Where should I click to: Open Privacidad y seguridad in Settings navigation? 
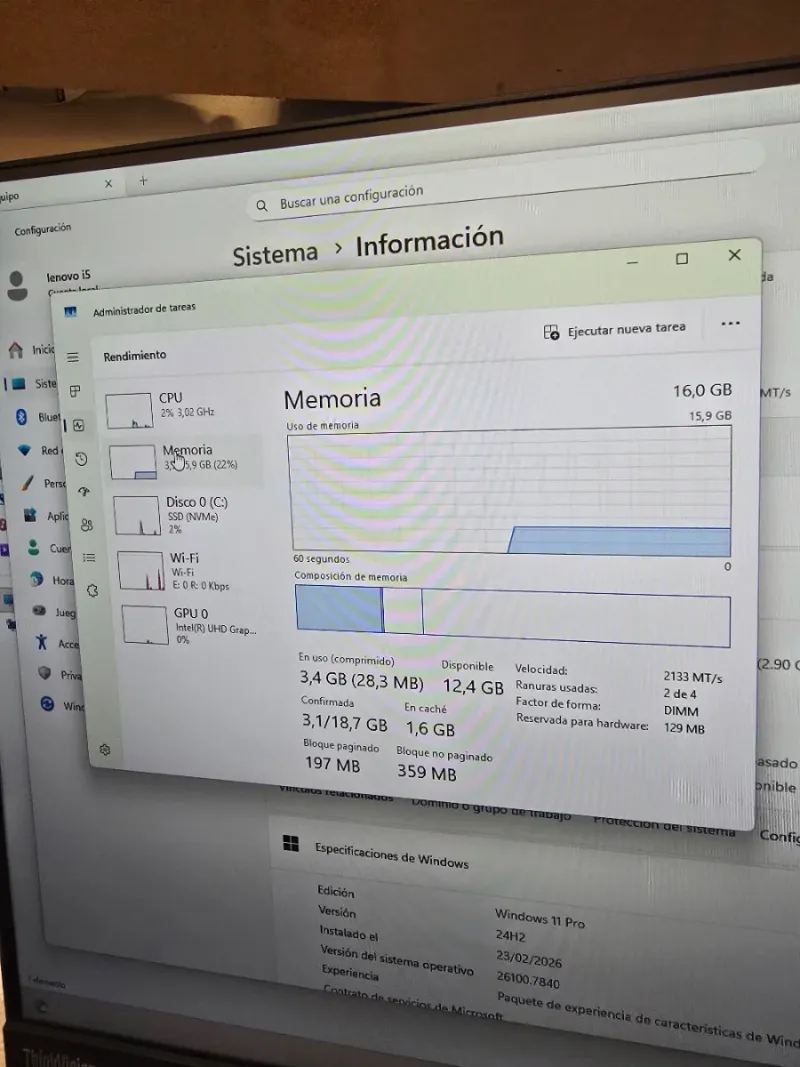[61, 674]
